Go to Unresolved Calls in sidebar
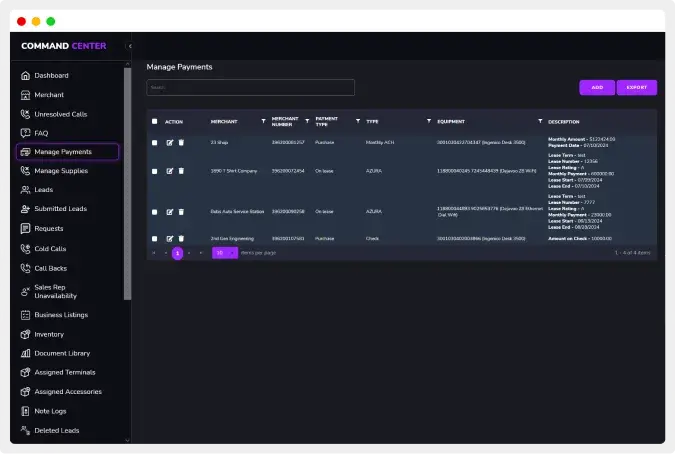The height and width of the screenshot is (454, 675). click(x=60, y=114)
